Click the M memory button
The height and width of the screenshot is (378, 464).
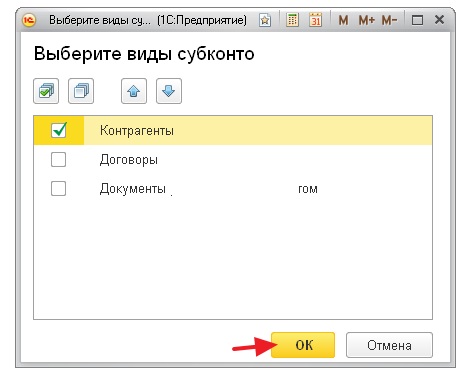coord(343,20)
